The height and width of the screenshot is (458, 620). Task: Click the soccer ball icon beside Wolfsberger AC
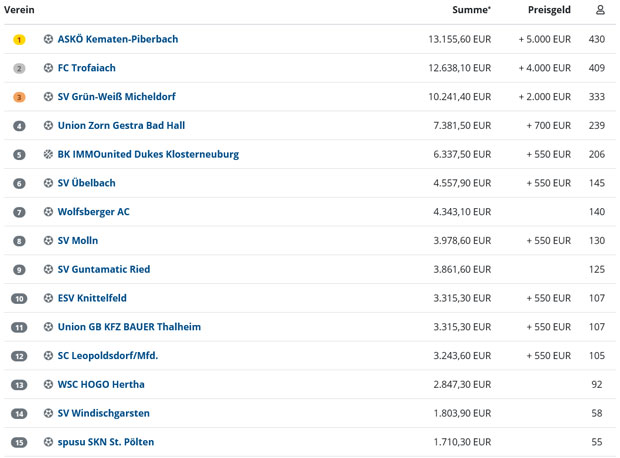coord(48,212)
